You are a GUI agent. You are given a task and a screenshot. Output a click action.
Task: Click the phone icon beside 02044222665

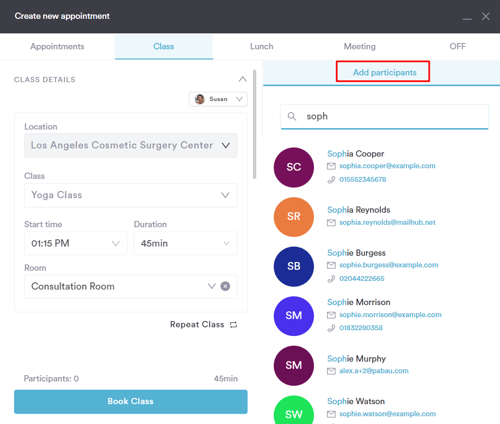pos(331,279)
